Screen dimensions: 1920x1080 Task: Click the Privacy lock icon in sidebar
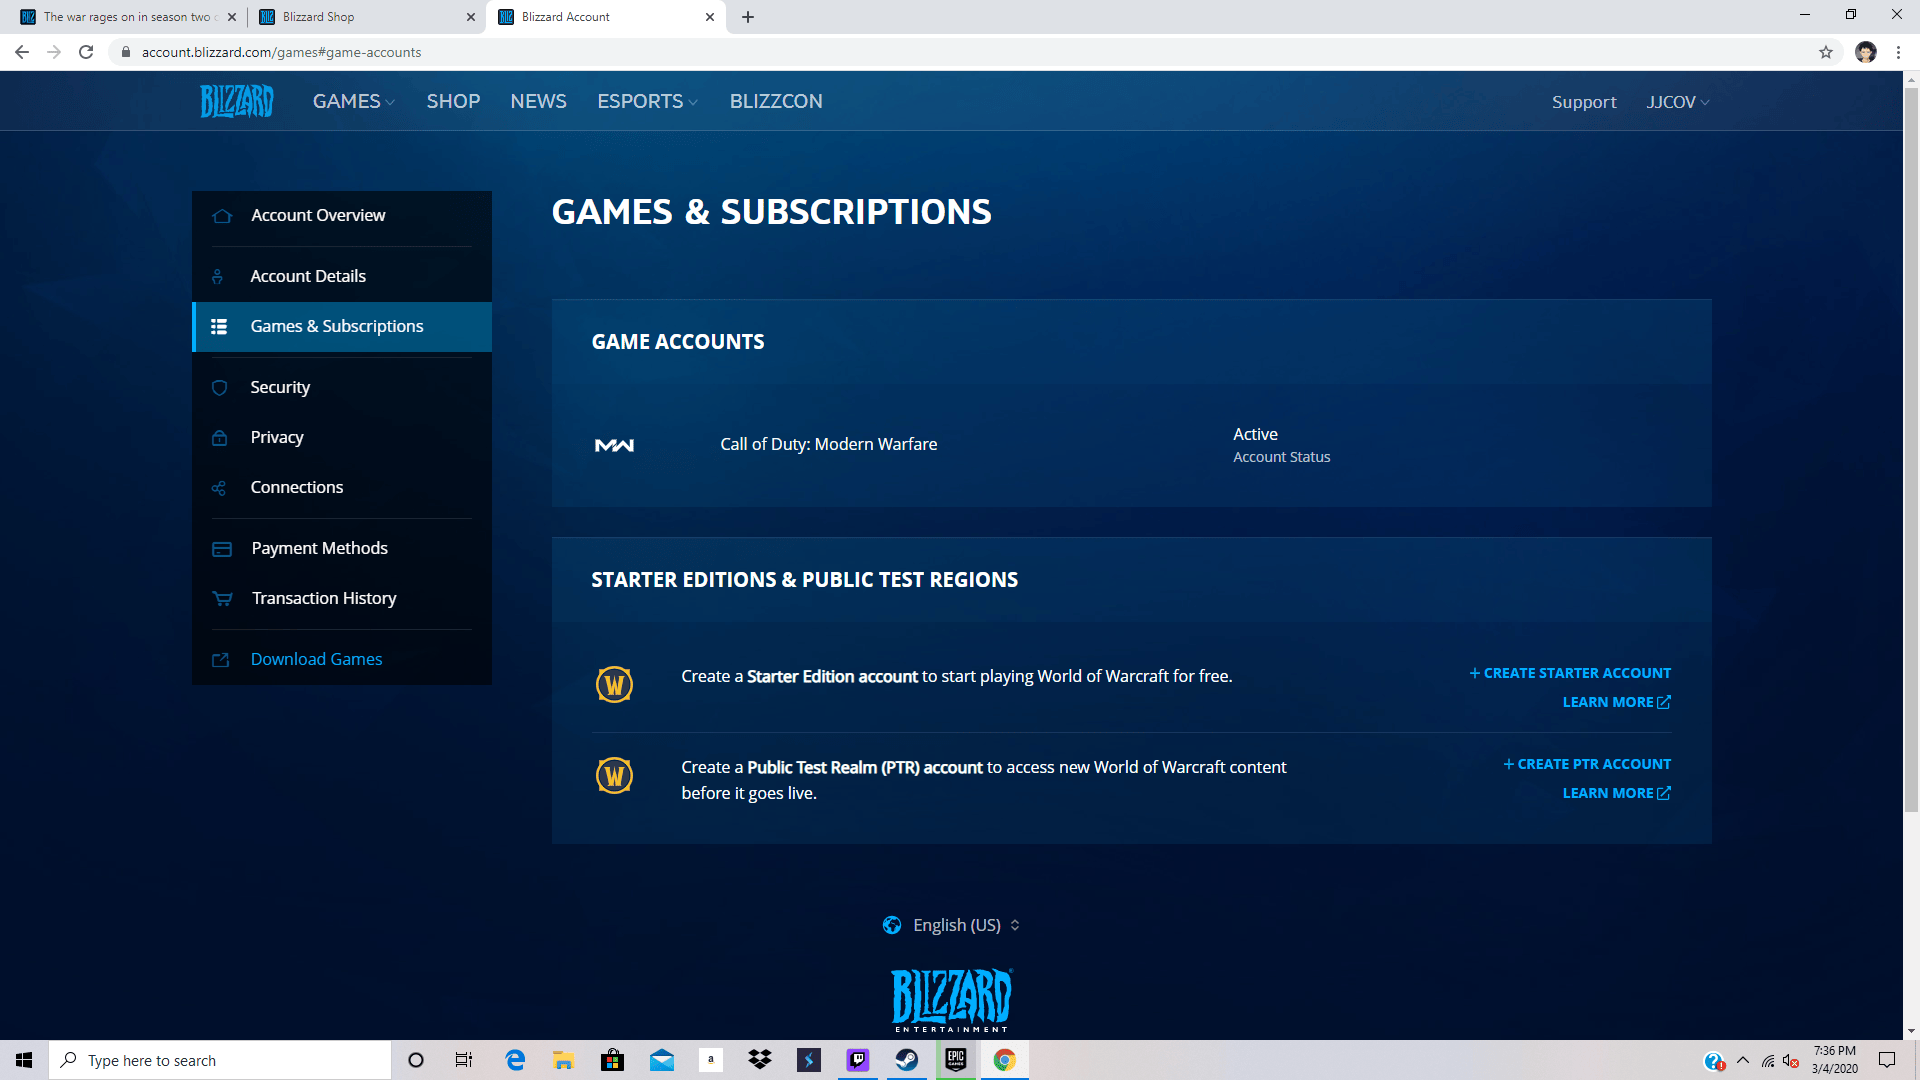point(220,438)
